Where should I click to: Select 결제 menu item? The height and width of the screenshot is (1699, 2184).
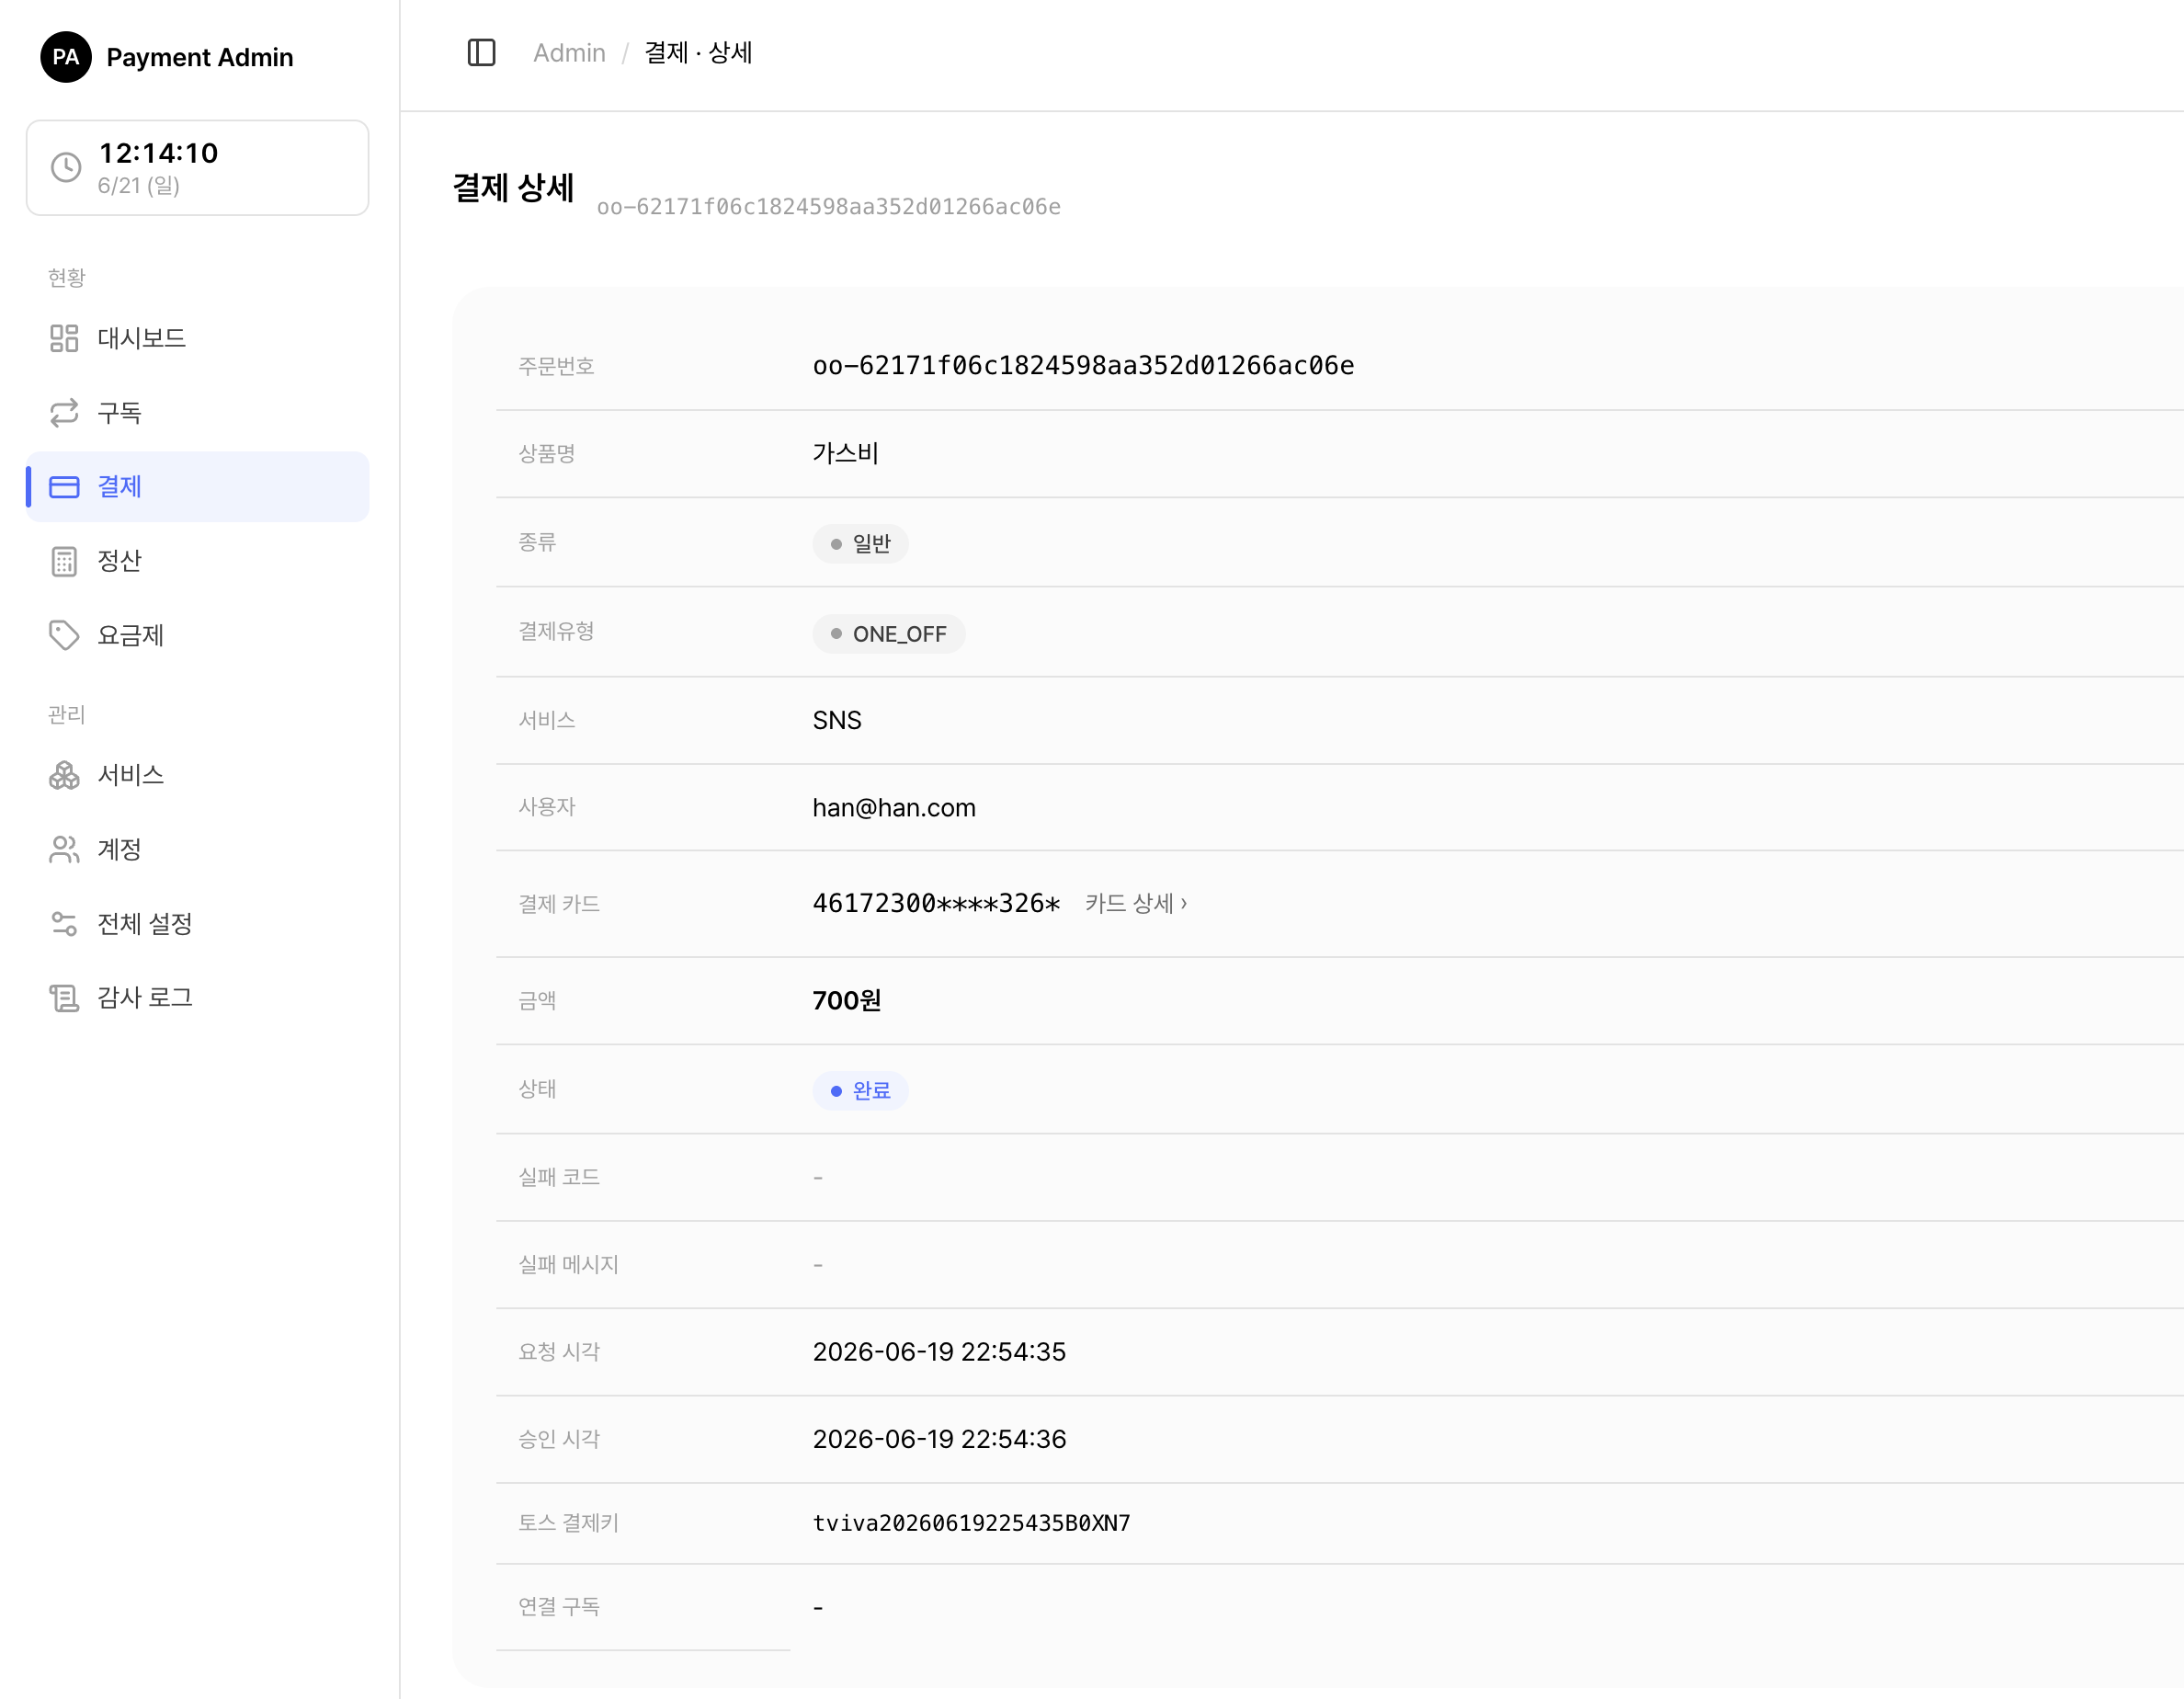(x=197, y=487)
